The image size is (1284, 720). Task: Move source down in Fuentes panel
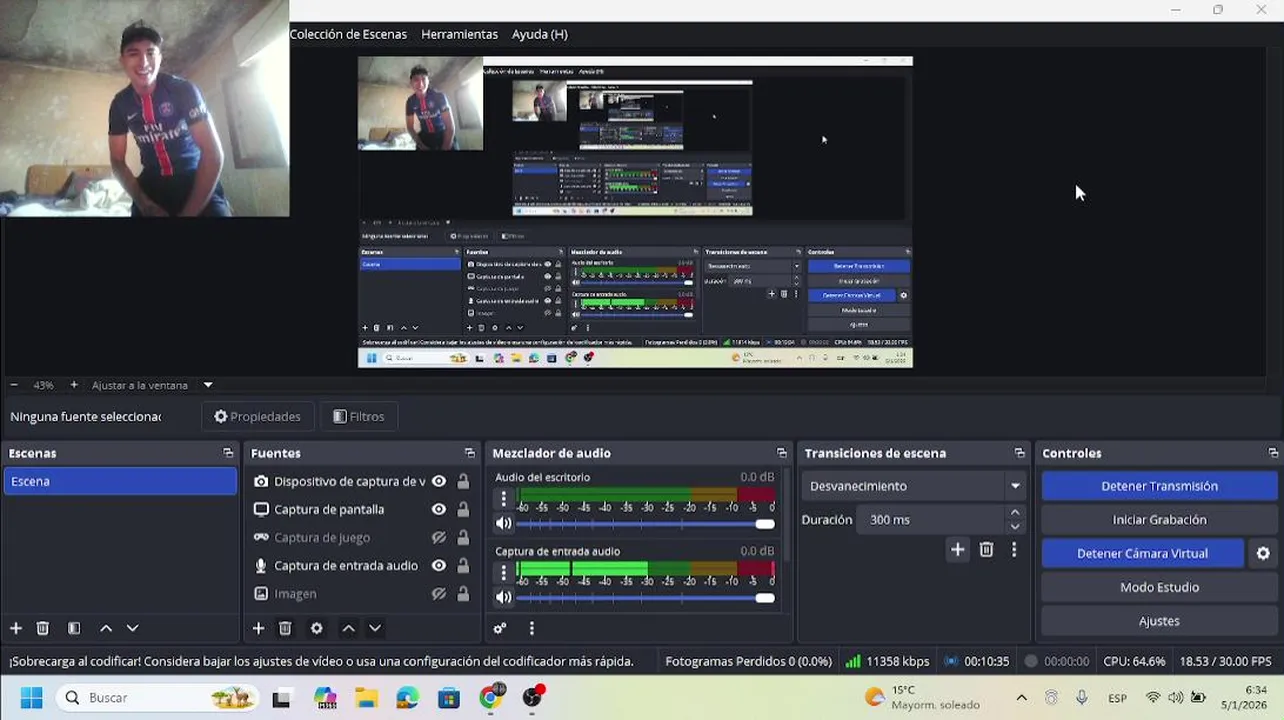[375, 628]
